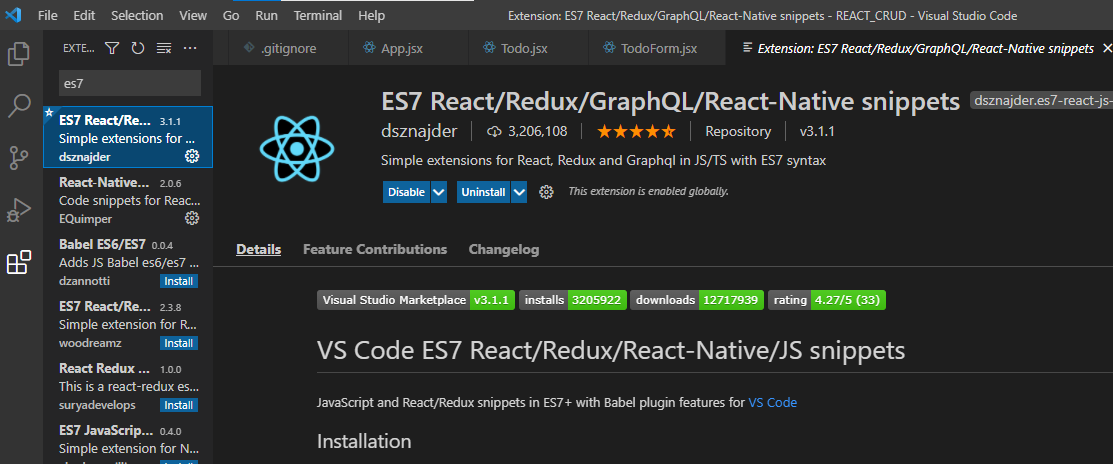Click the install count cloud icon
1113x464 pixels.
coord(494,131)
